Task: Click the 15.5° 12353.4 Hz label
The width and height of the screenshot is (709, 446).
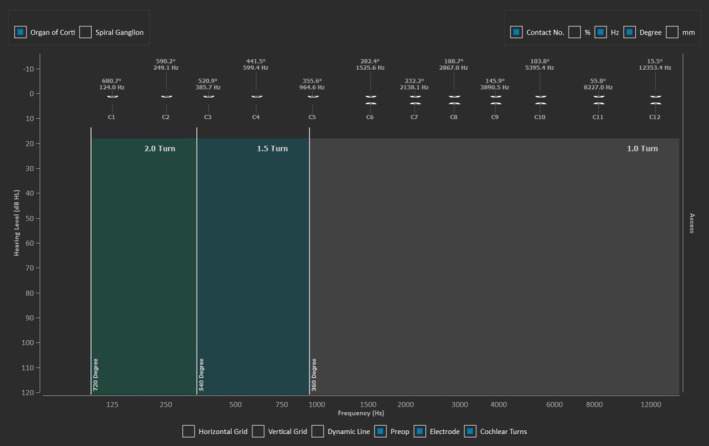Action: click(655, 64)
